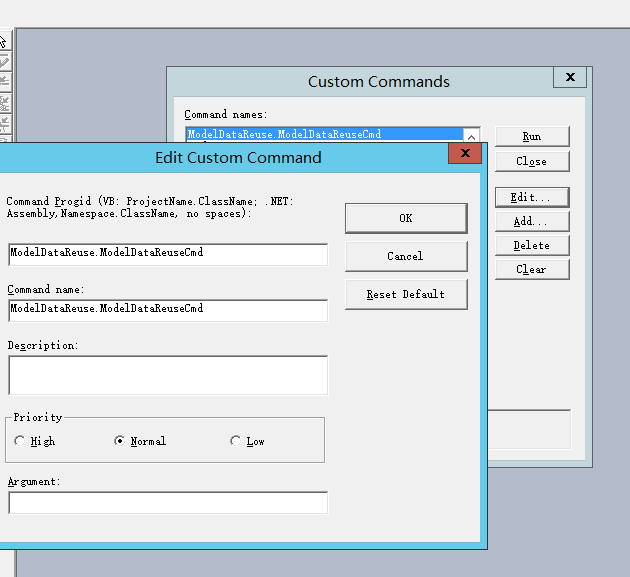Close the Custom Commands window
The image size is (630, 577).
click(570, 77)
